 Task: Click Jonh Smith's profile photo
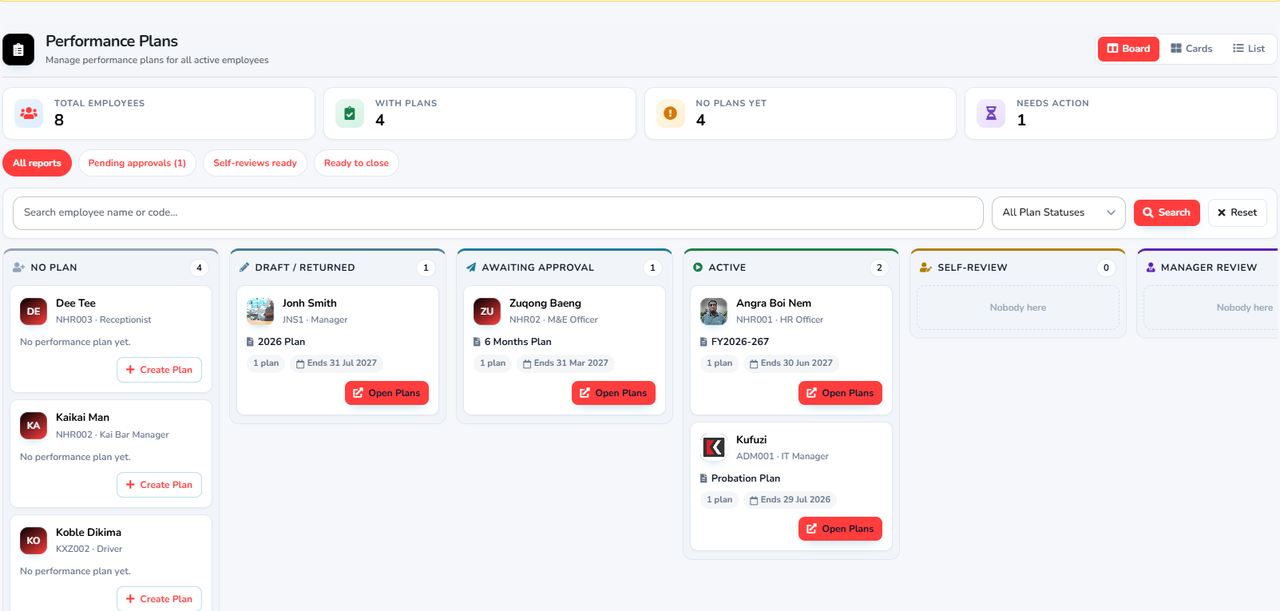[x=260, y=311]
